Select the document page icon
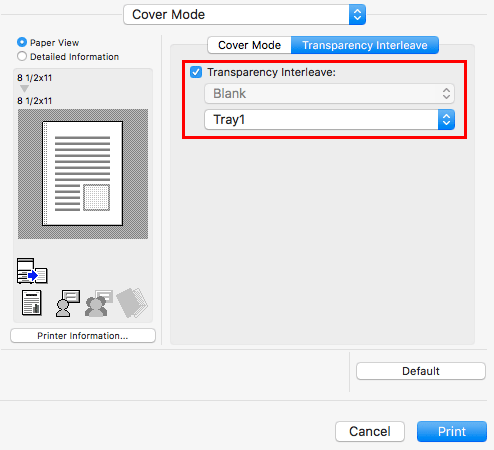The image size is (494, 450). pos(32,303)
